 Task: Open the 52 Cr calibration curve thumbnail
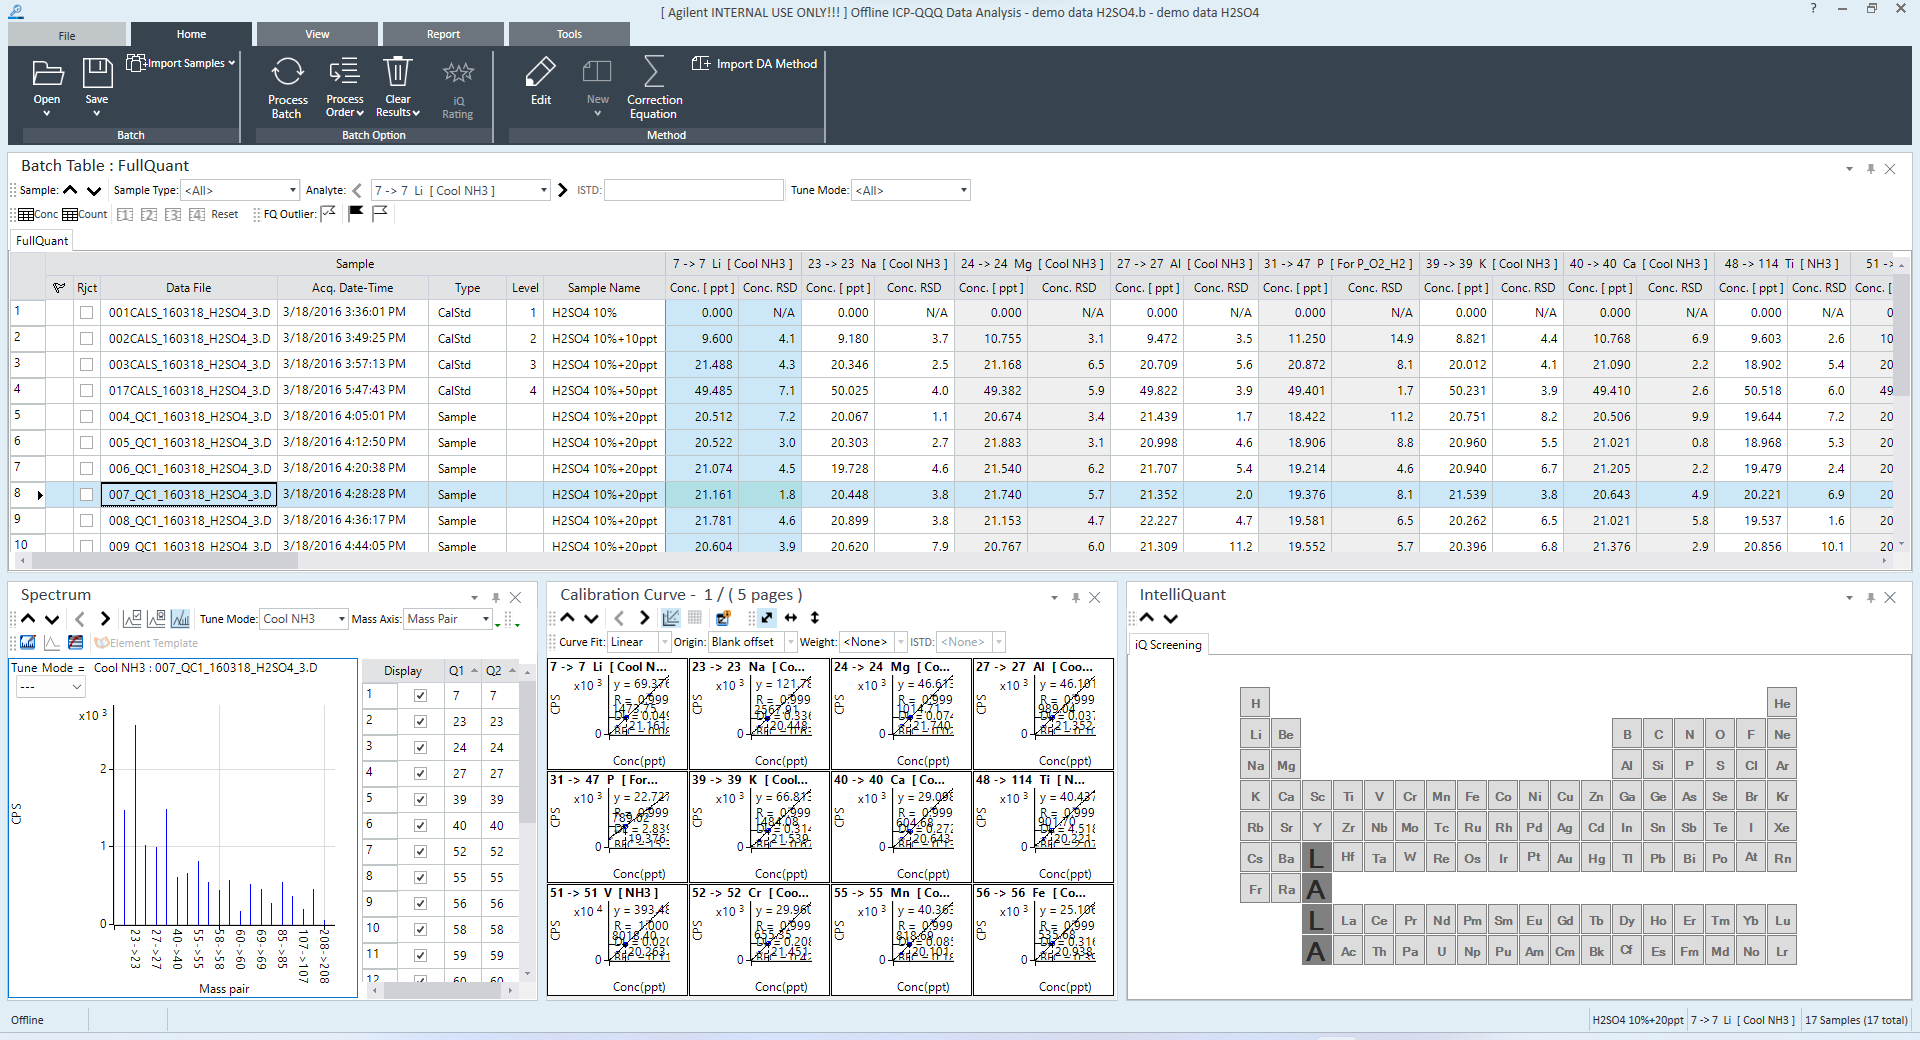point(760,940)
